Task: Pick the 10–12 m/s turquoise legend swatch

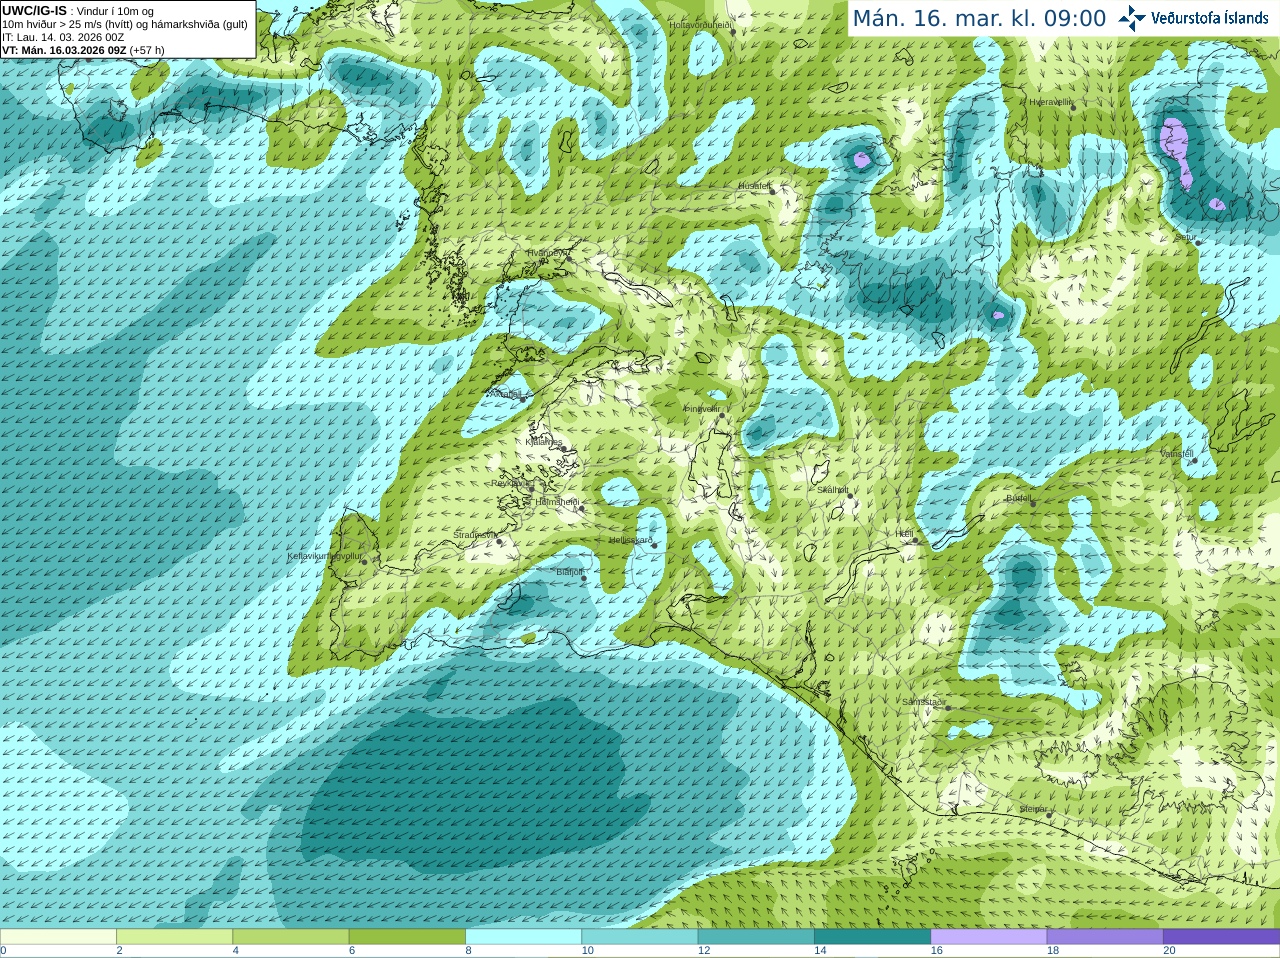Action: [x=639, y=937]
